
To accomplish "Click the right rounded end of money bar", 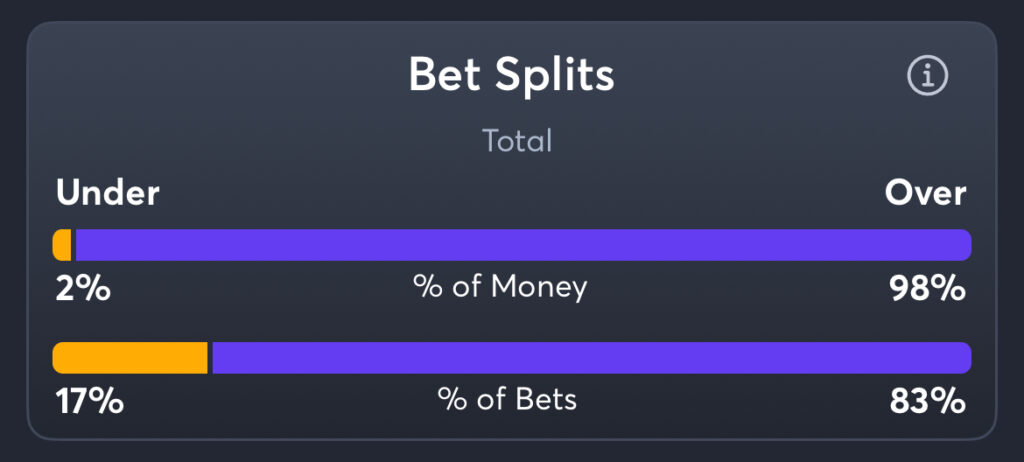I will click(967, 245).
